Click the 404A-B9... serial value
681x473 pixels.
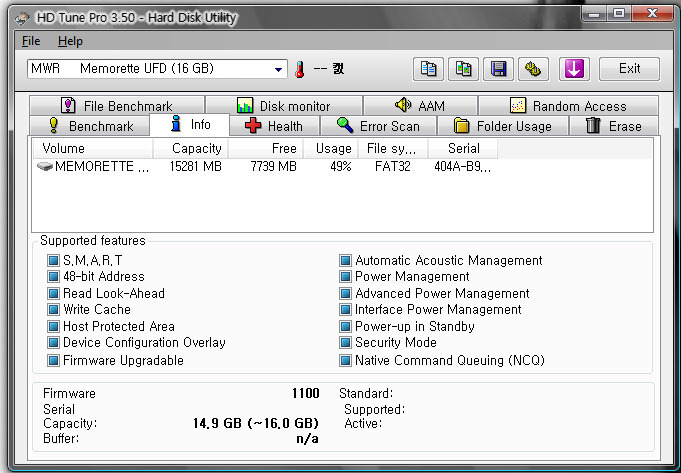click(463, 166)
